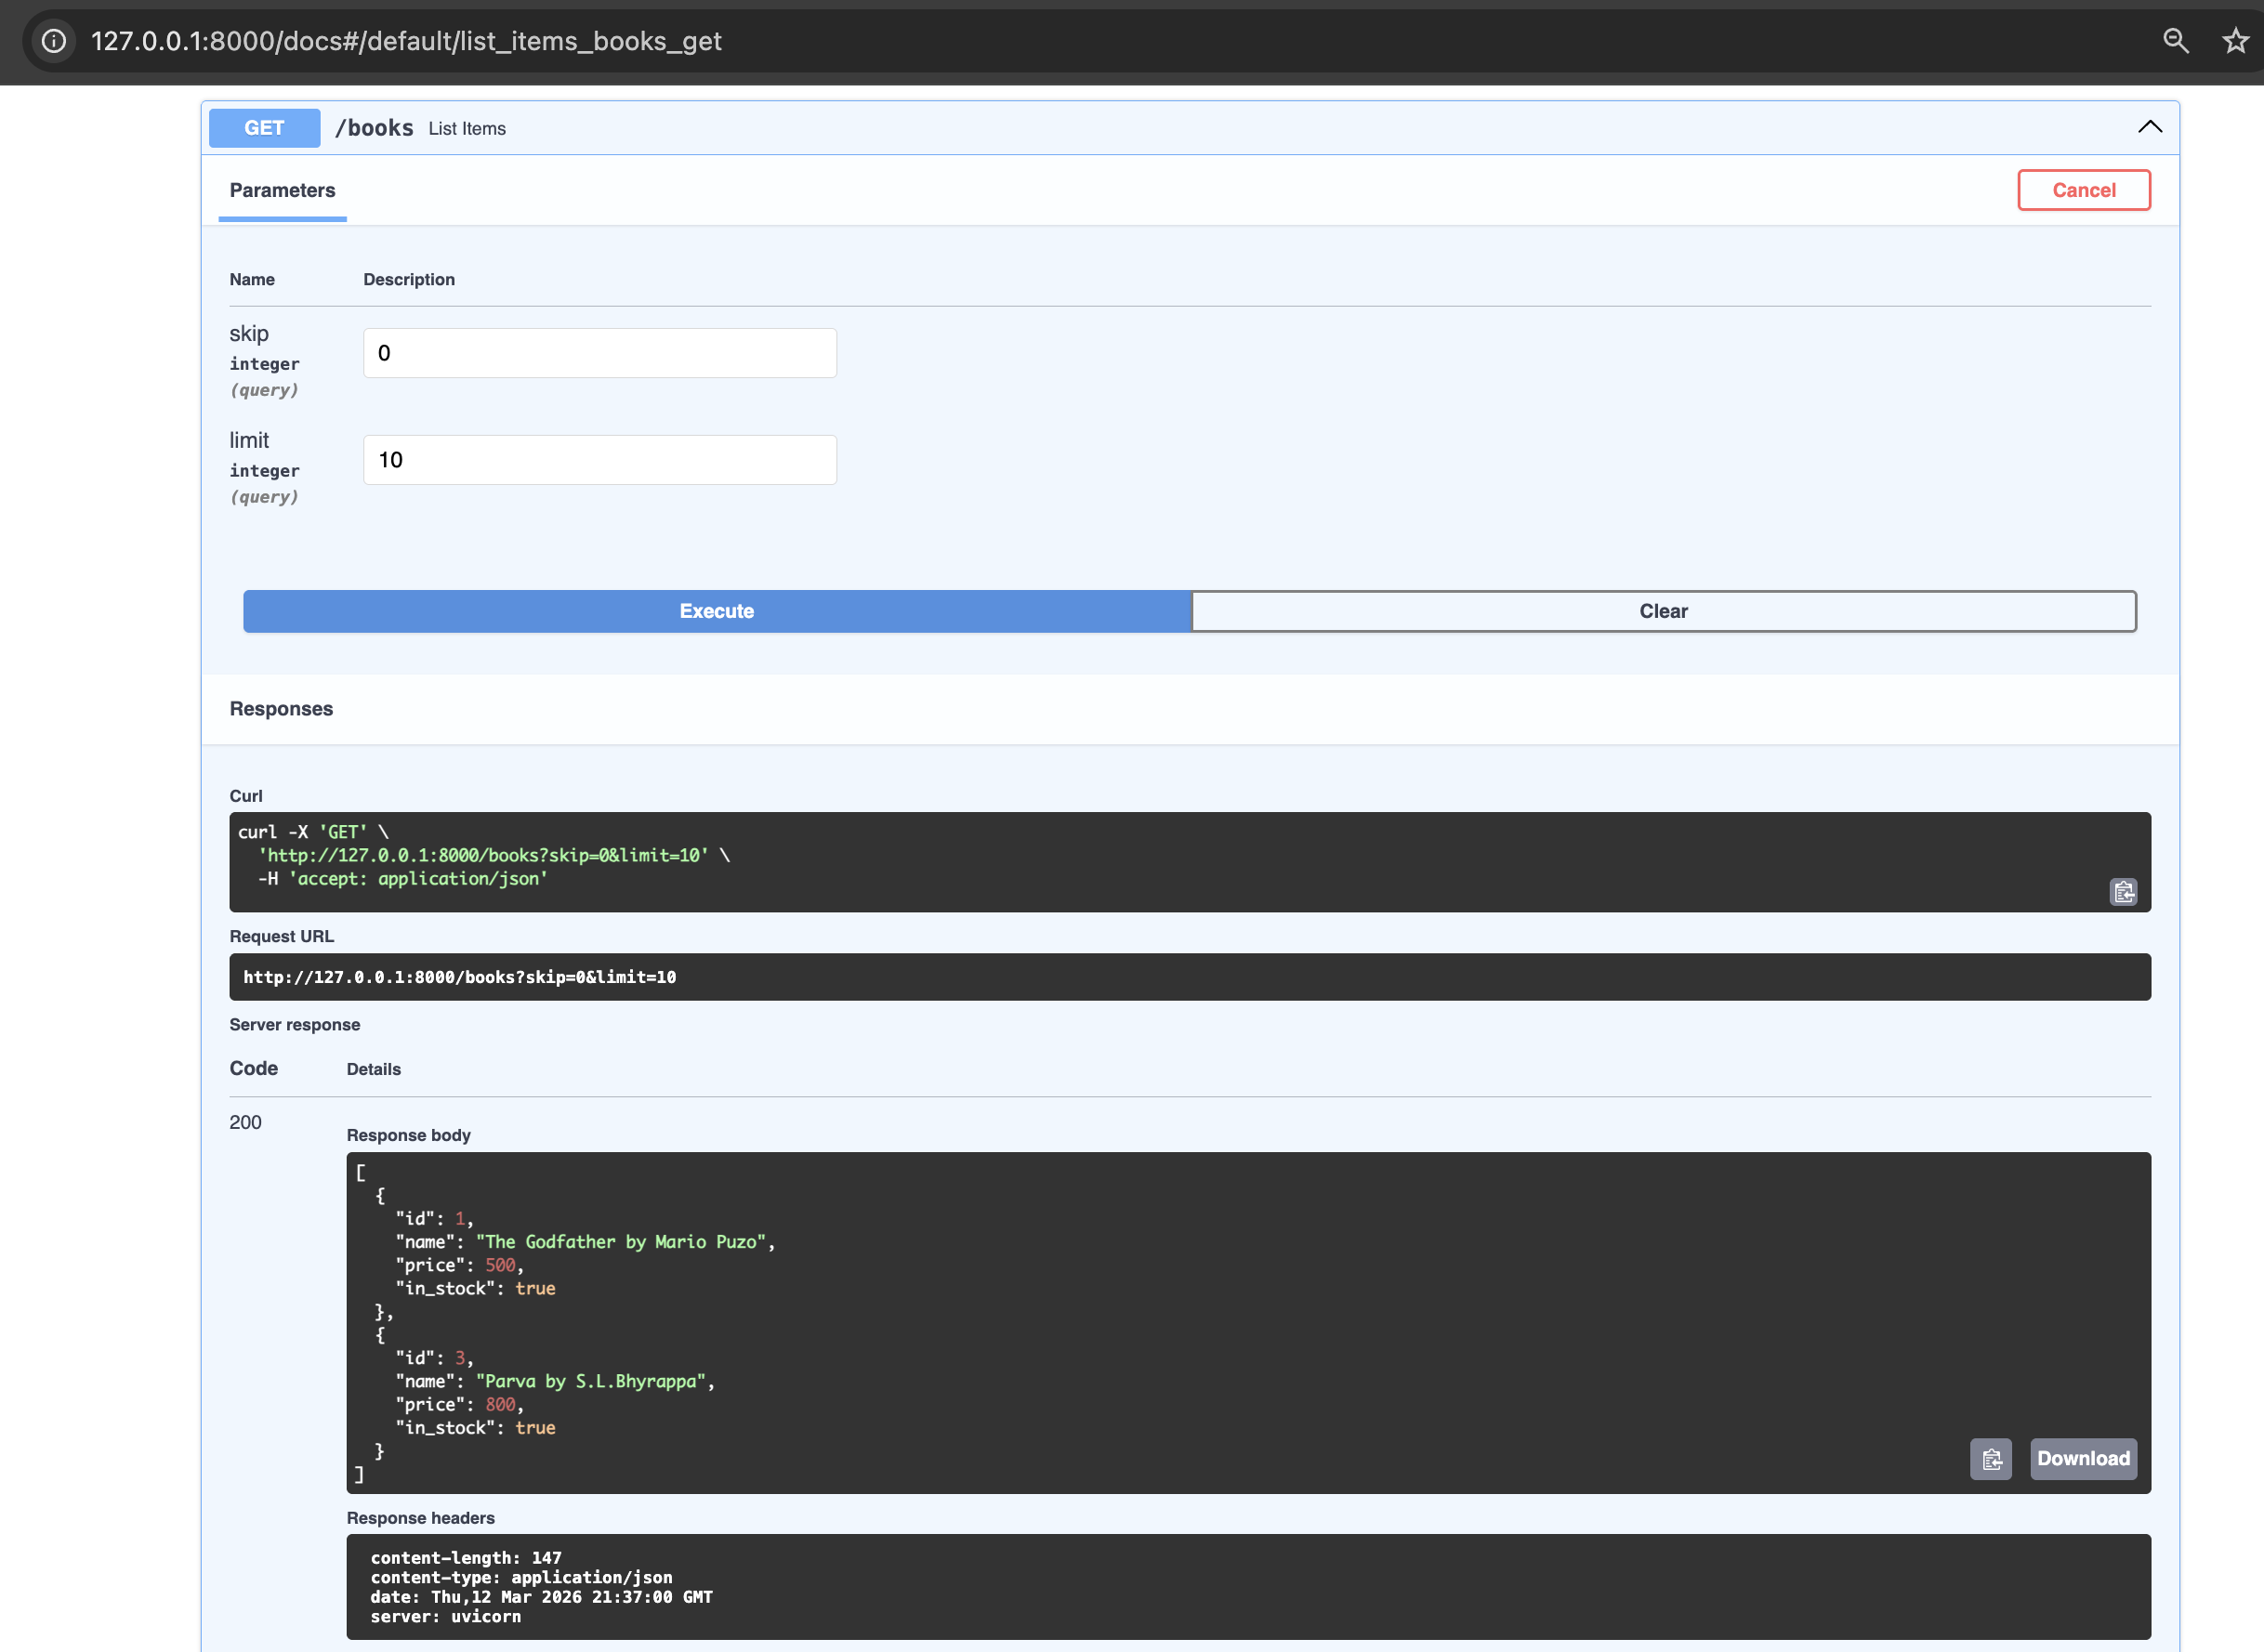Select the 200 response code entry
Screen dimensions: 2264x1652
pyautogui.click(x=245, y=1121)
